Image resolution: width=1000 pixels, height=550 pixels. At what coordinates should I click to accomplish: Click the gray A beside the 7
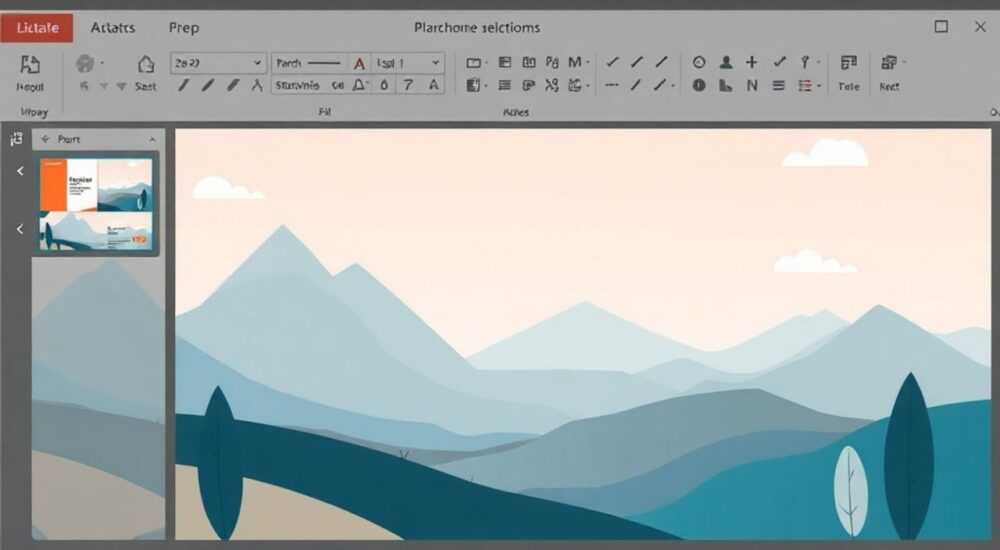tap(434, 85)
